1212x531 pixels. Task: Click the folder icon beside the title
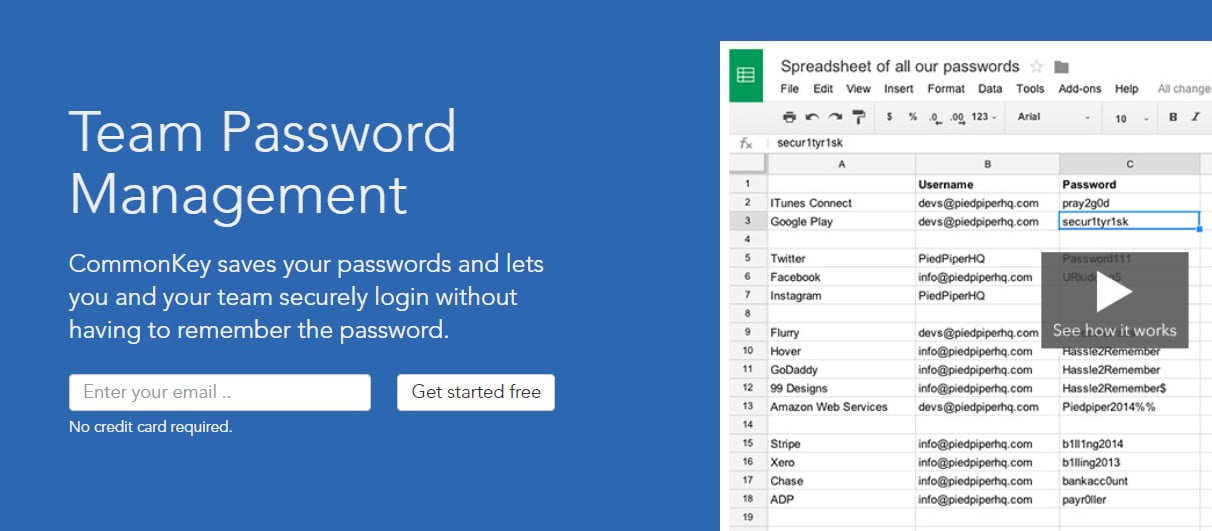[x=1062, y=67]
